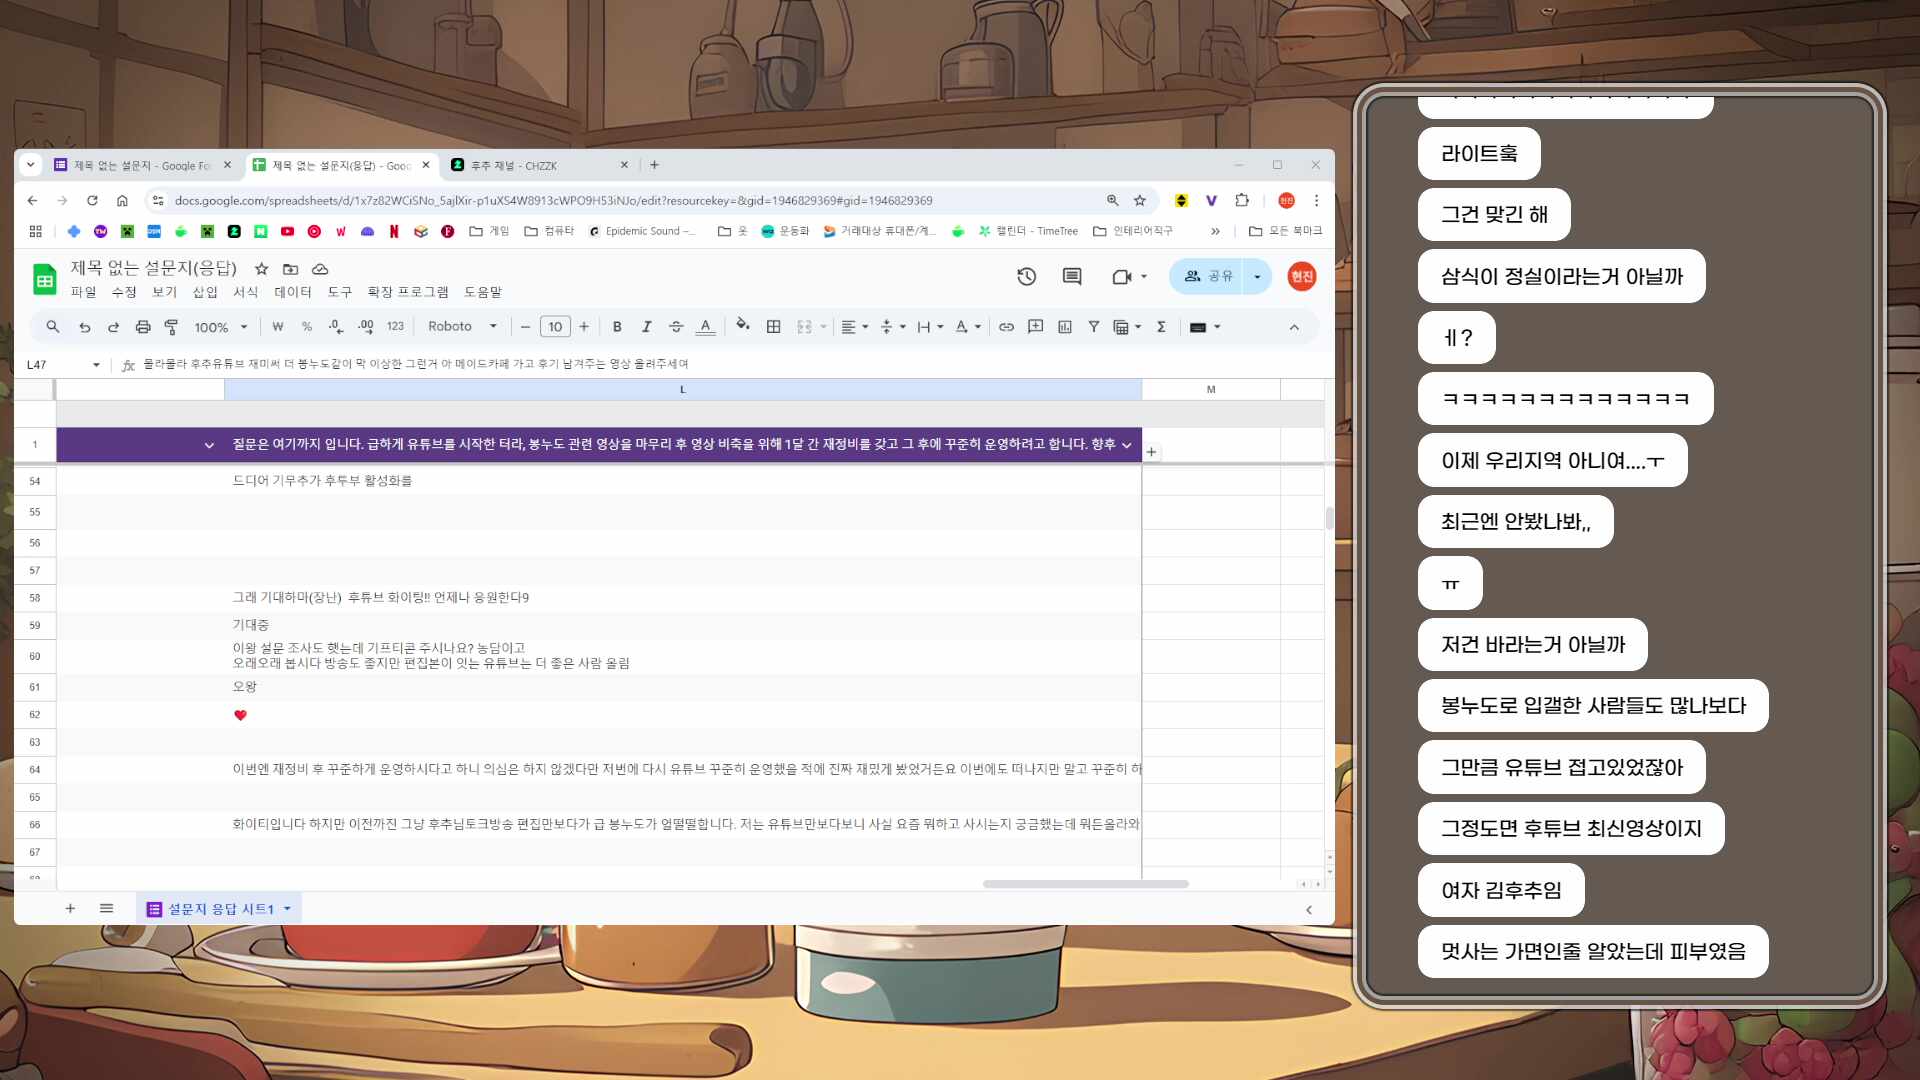Open the 파일 menu

[x=83, y=292]
